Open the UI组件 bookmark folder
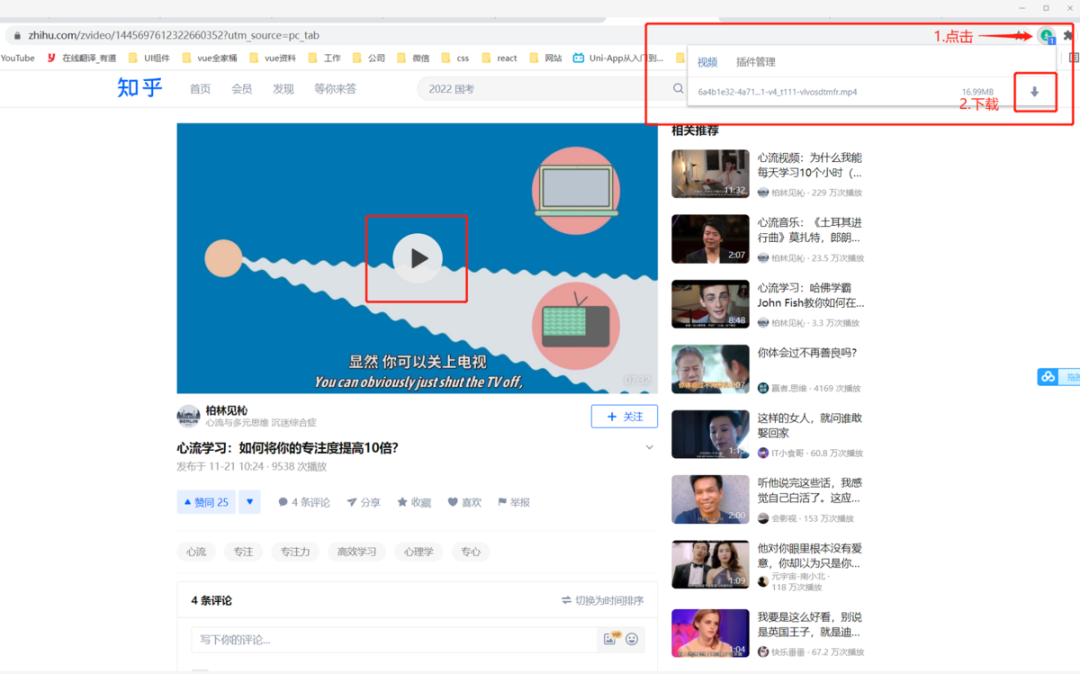 pos(149,58)
